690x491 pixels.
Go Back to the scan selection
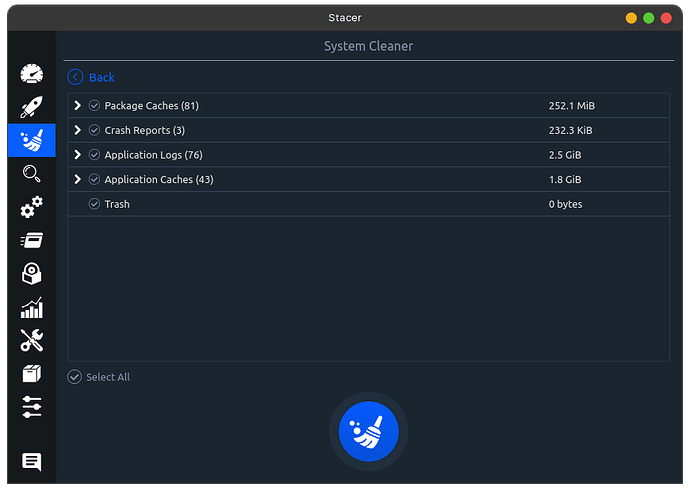point(102,77)
